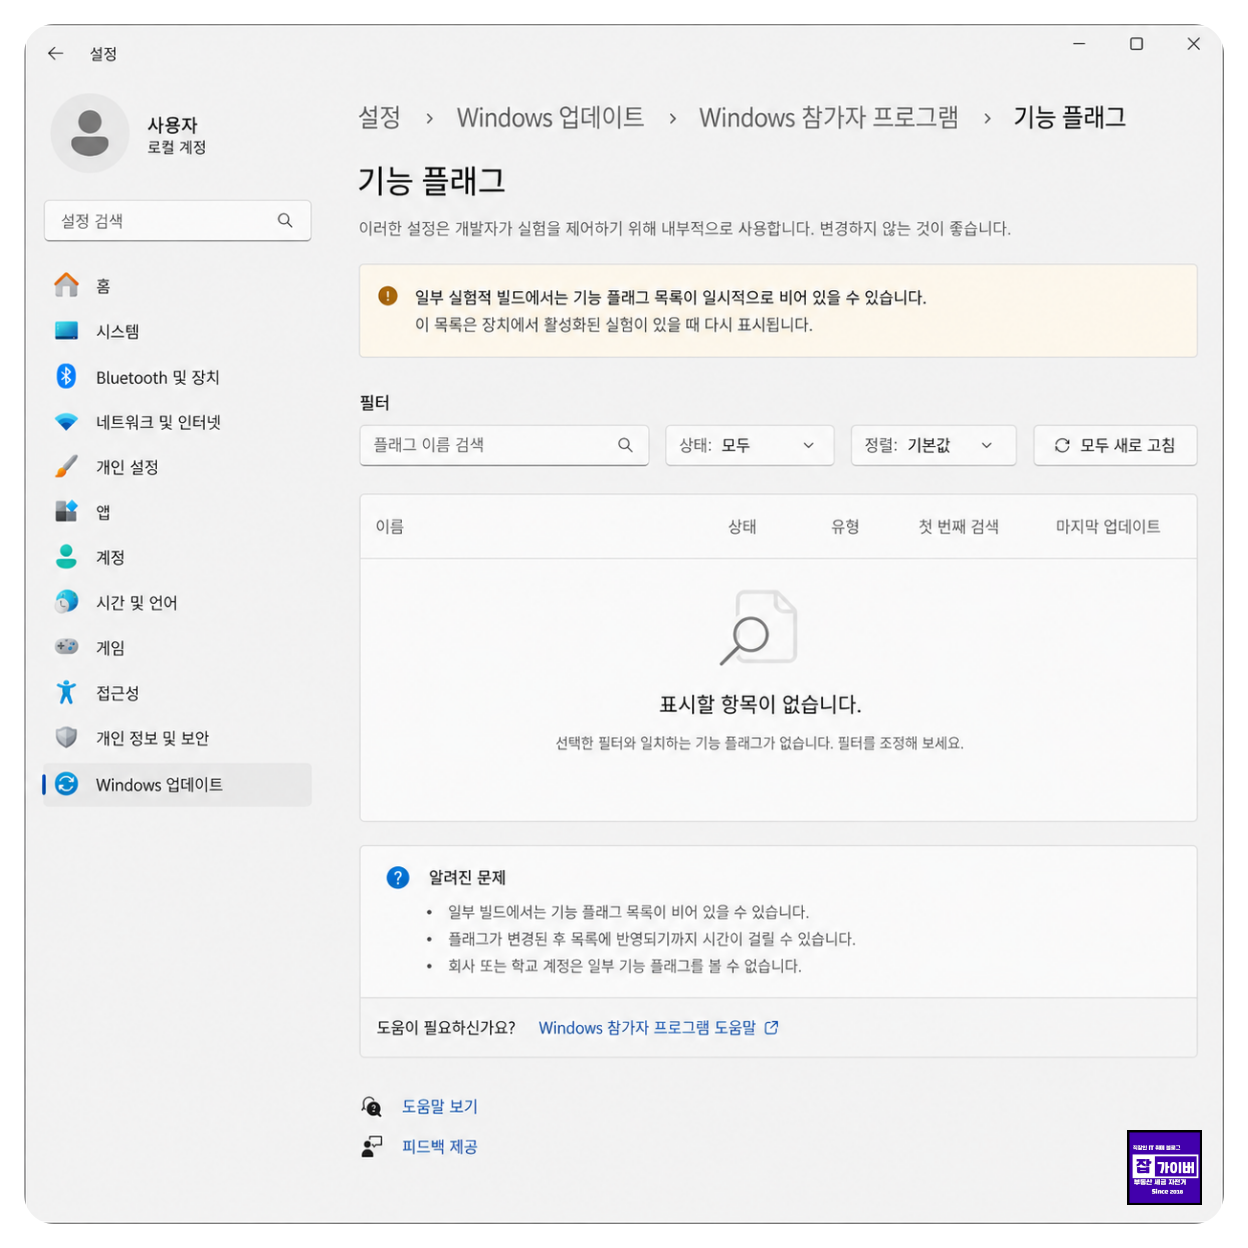Image resolution: width=1248 pixels, height=1248 pixels.
Task: Click the Accessibility figure icon
Action: pos(67,692)
